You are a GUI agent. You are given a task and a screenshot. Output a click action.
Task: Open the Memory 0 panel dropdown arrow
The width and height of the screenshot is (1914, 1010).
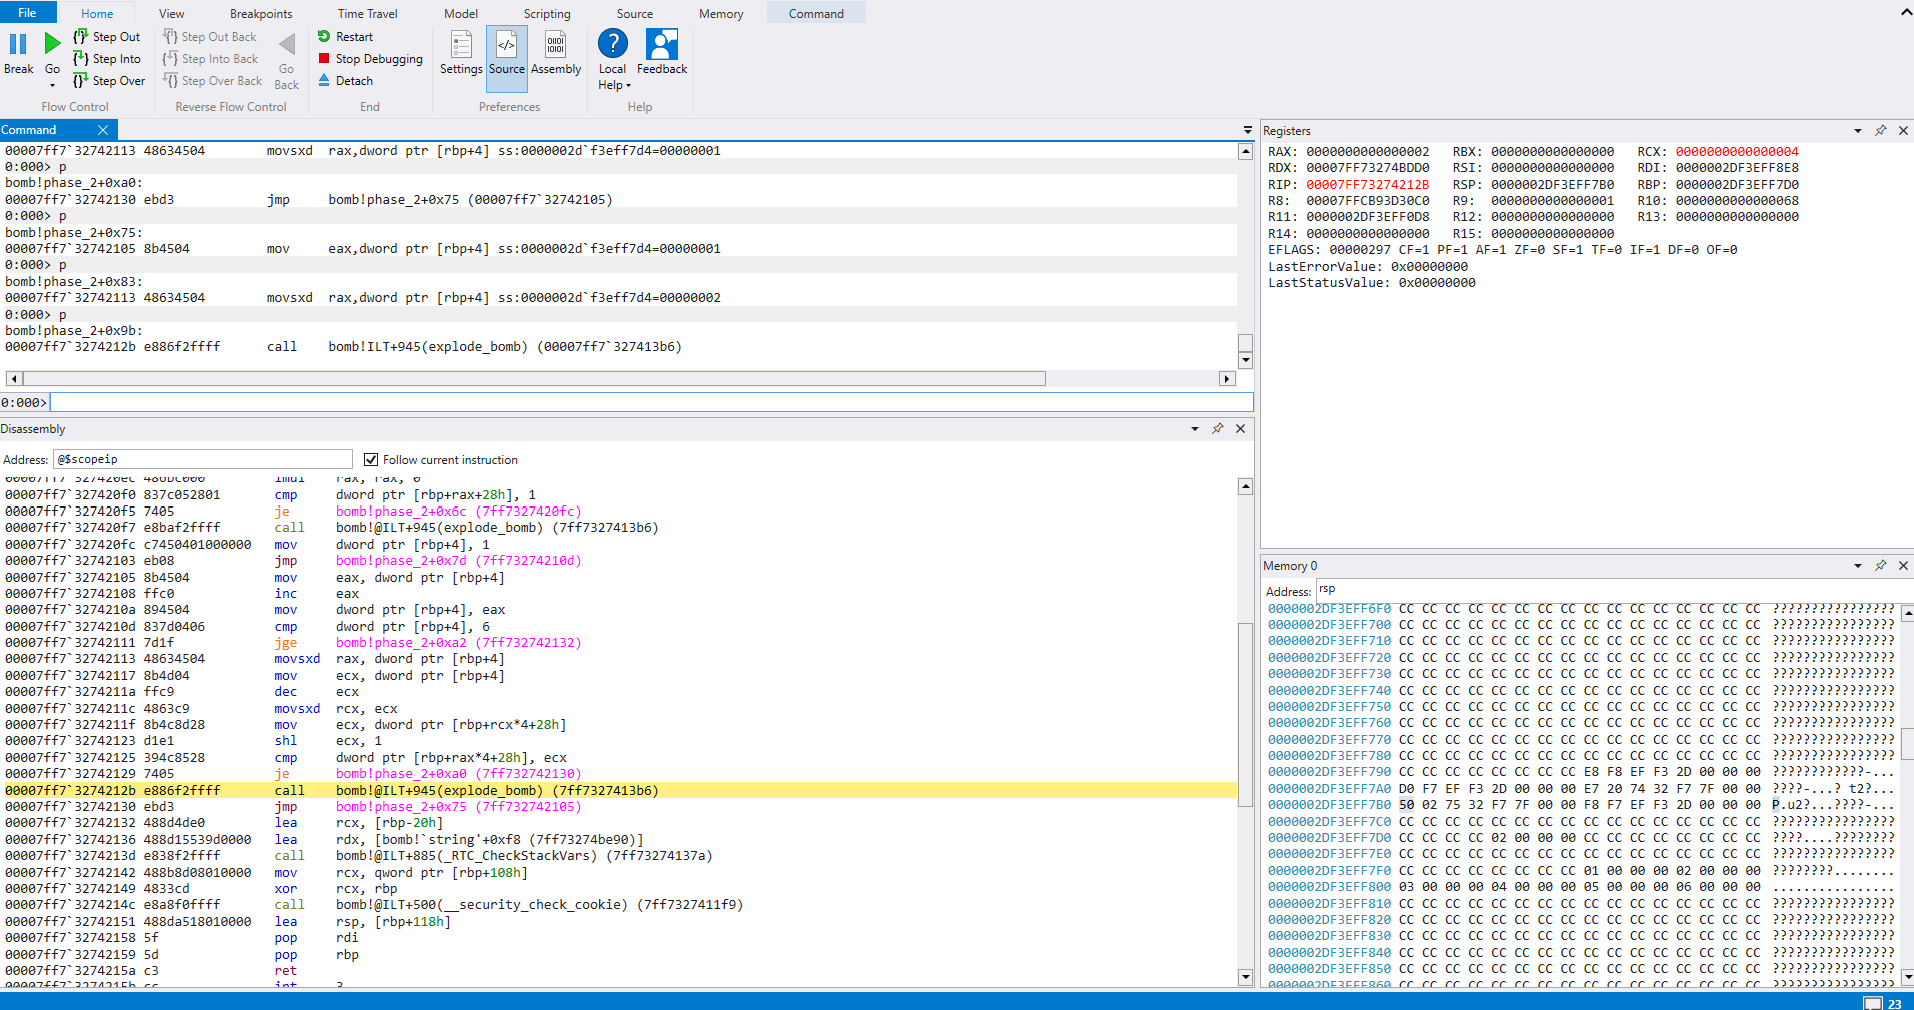(1858, 566)
